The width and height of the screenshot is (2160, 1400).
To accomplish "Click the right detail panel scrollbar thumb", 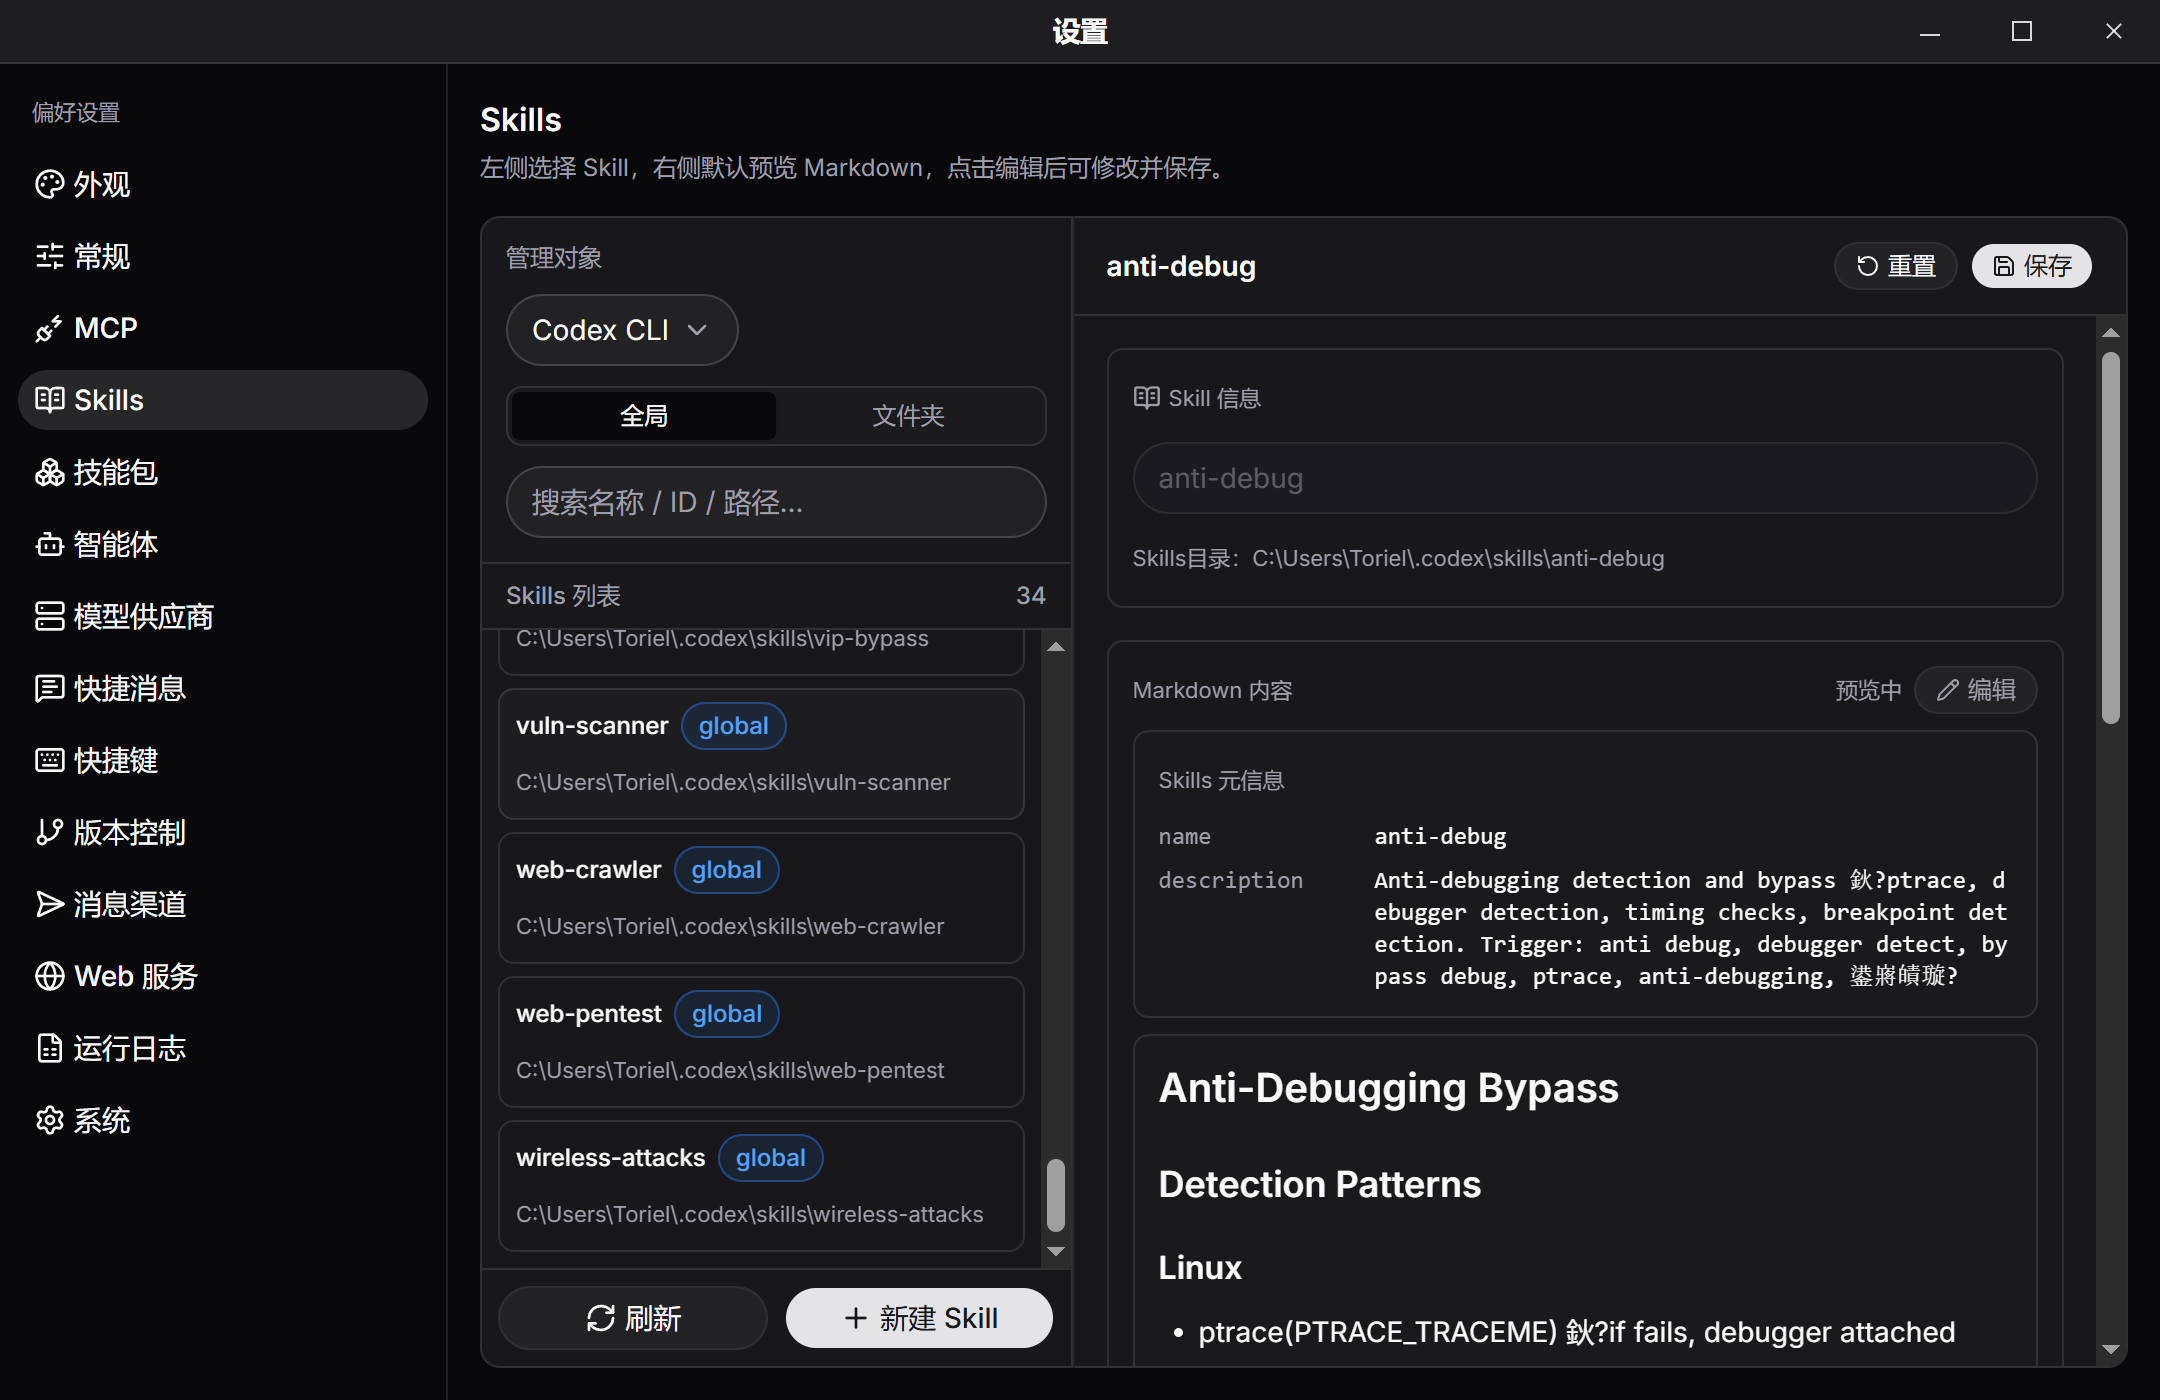I will pyautogui.click(x=2111, y=538).
